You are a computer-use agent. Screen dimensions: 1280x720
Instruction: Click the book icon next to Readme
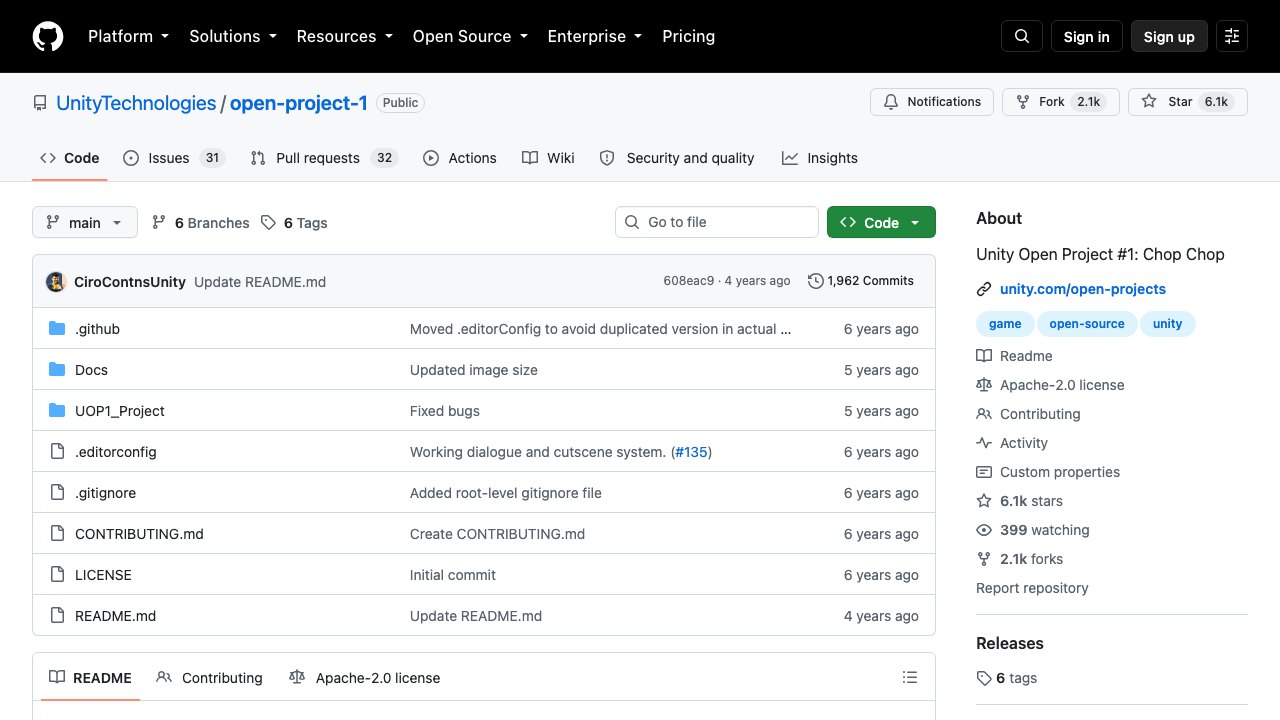pos(984,356)
